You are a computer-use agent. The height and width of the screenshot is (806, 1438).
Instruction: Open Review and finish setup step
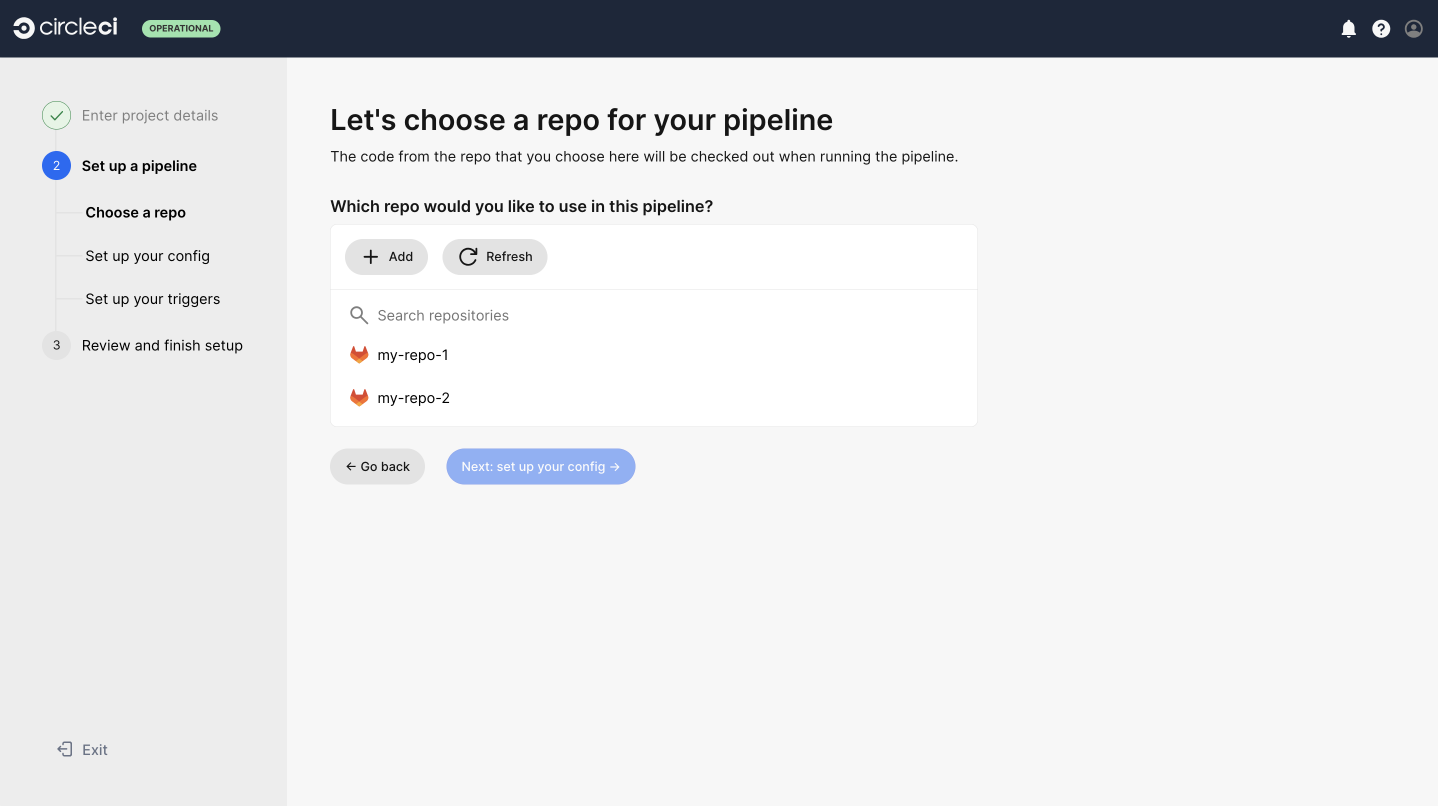click(162, 345)
